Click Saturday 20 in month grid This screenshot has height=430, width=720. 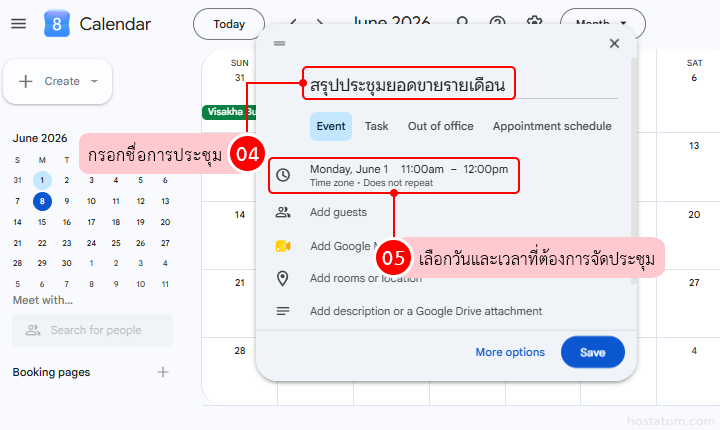point(694,215)
